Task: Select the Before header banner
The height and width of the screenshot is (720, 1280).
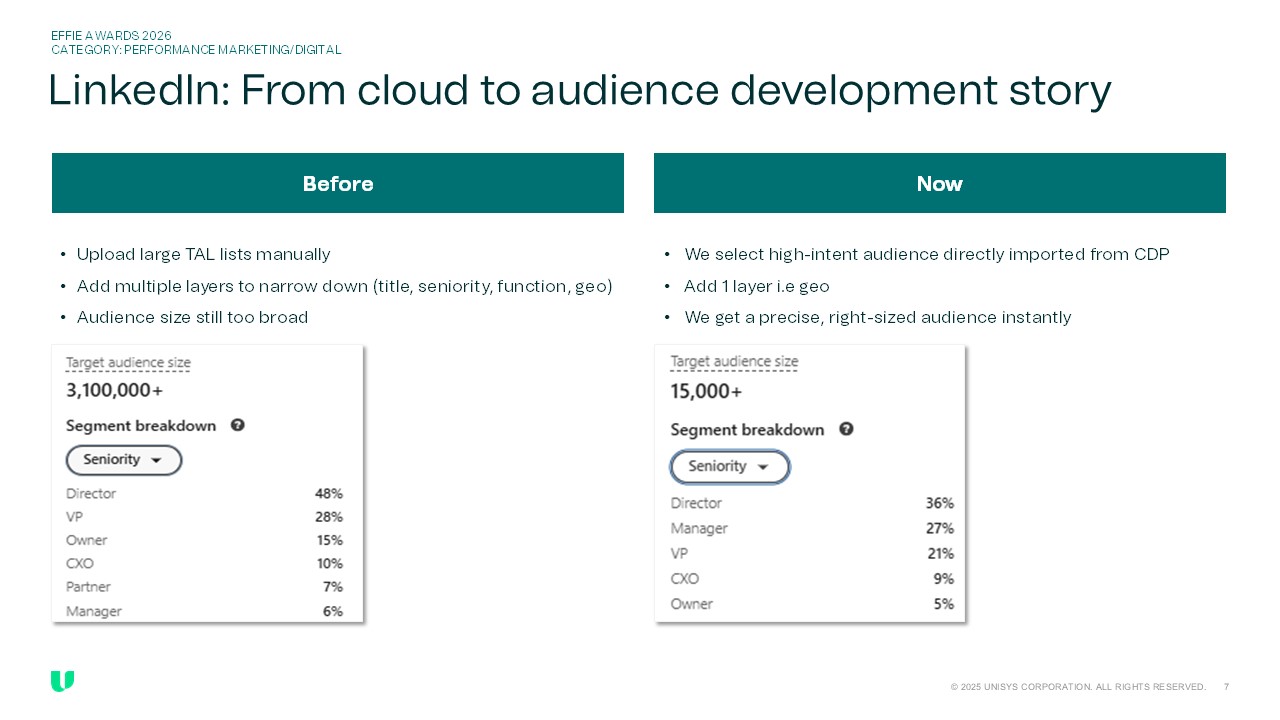Action: click(338, 183)
